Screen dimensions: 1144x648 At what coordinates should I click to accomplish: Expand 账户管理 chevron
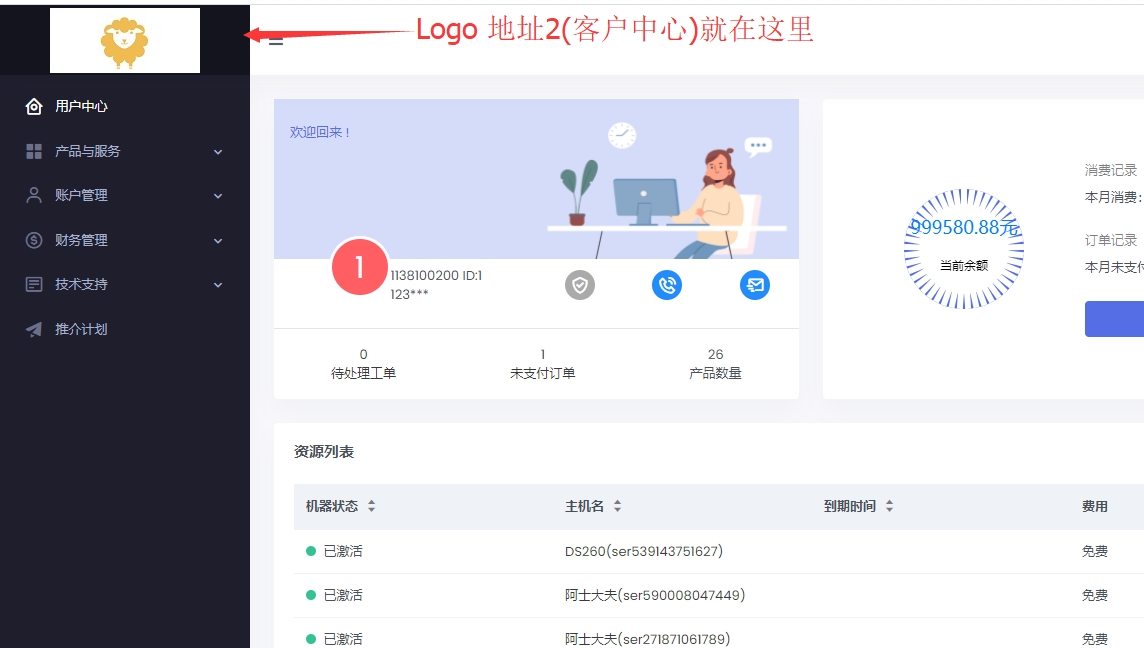point(217,196)
